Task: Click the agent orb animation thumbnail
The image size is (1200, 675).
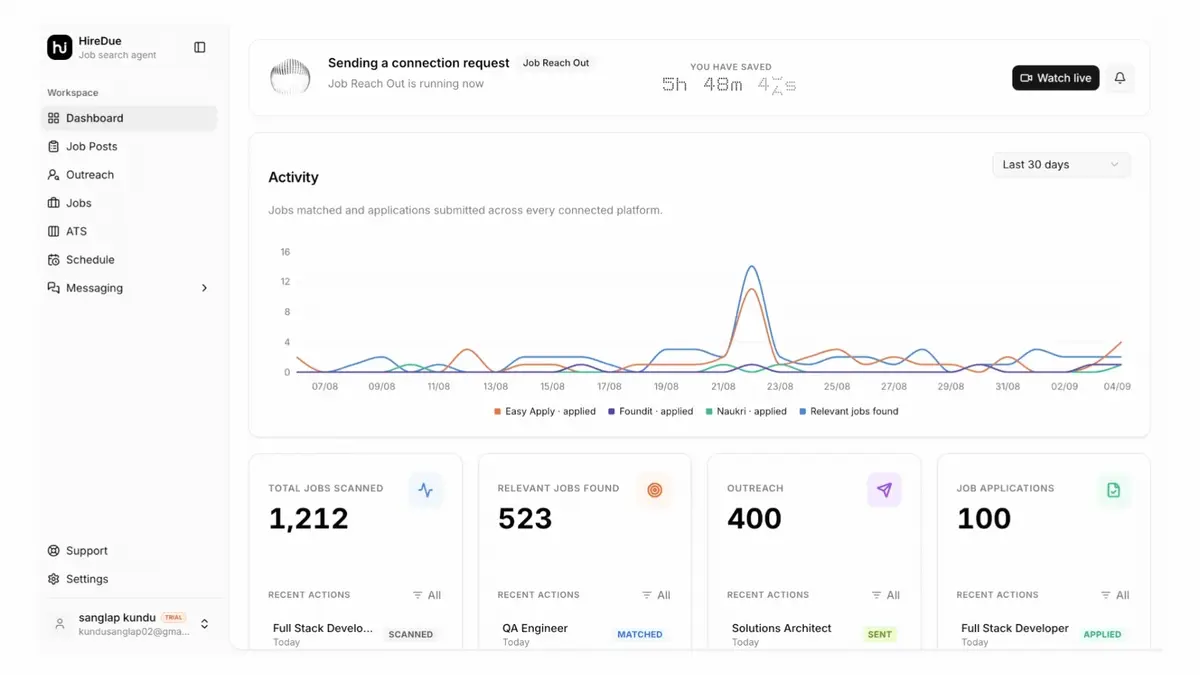Action: point(290,77)
